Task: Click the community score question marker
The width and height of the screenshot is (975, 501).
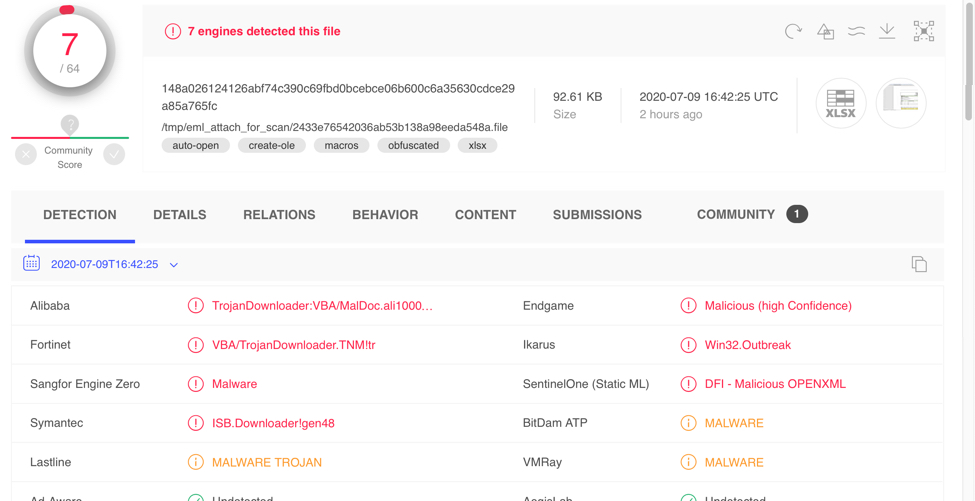Action: click(x=70, y=125)
